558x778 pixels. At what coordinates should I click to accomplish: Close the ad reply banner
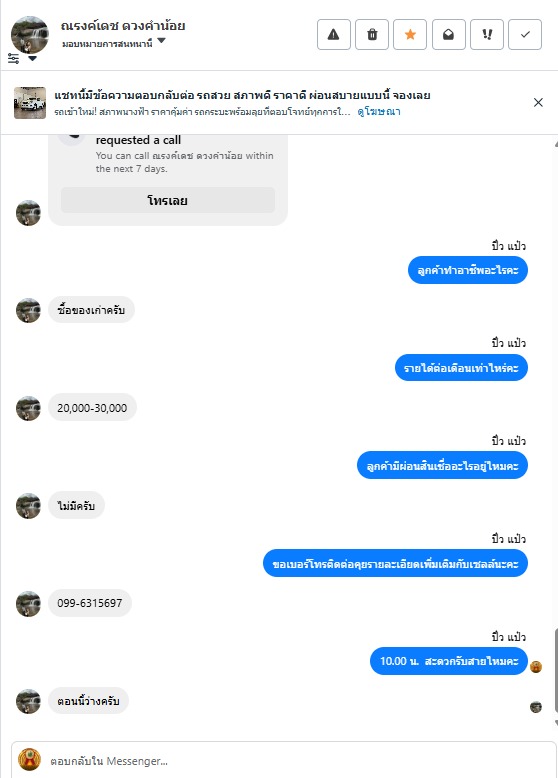point(538,102)
